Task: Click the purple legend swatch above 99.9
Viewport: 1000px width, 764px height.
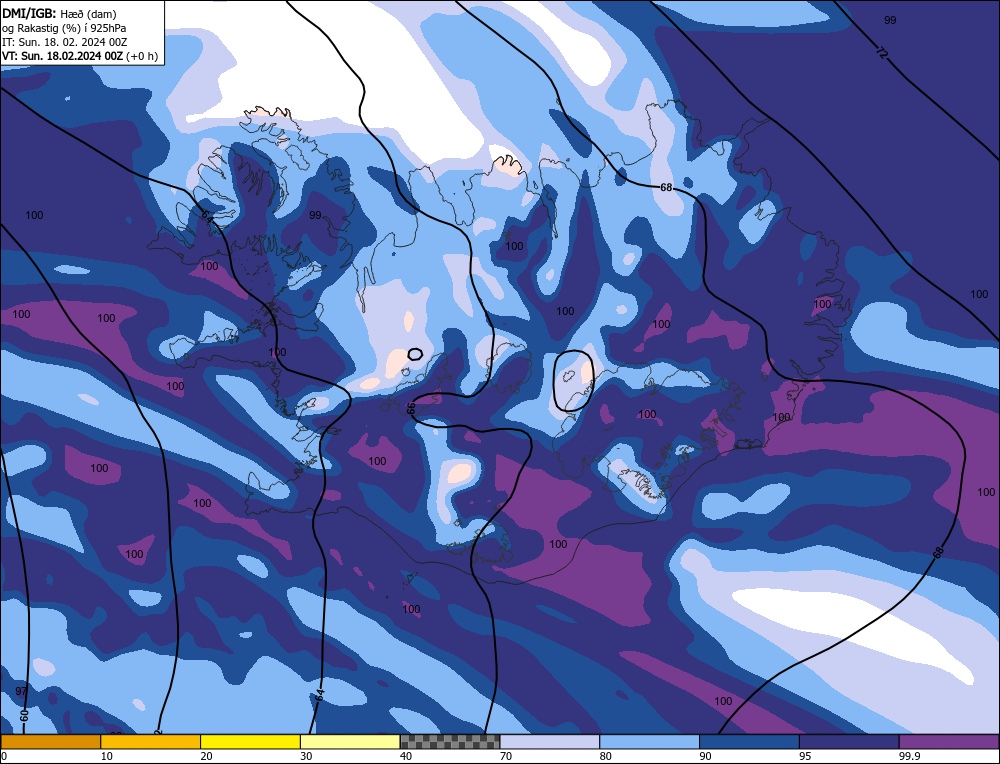Action: [x=949, y=741]
